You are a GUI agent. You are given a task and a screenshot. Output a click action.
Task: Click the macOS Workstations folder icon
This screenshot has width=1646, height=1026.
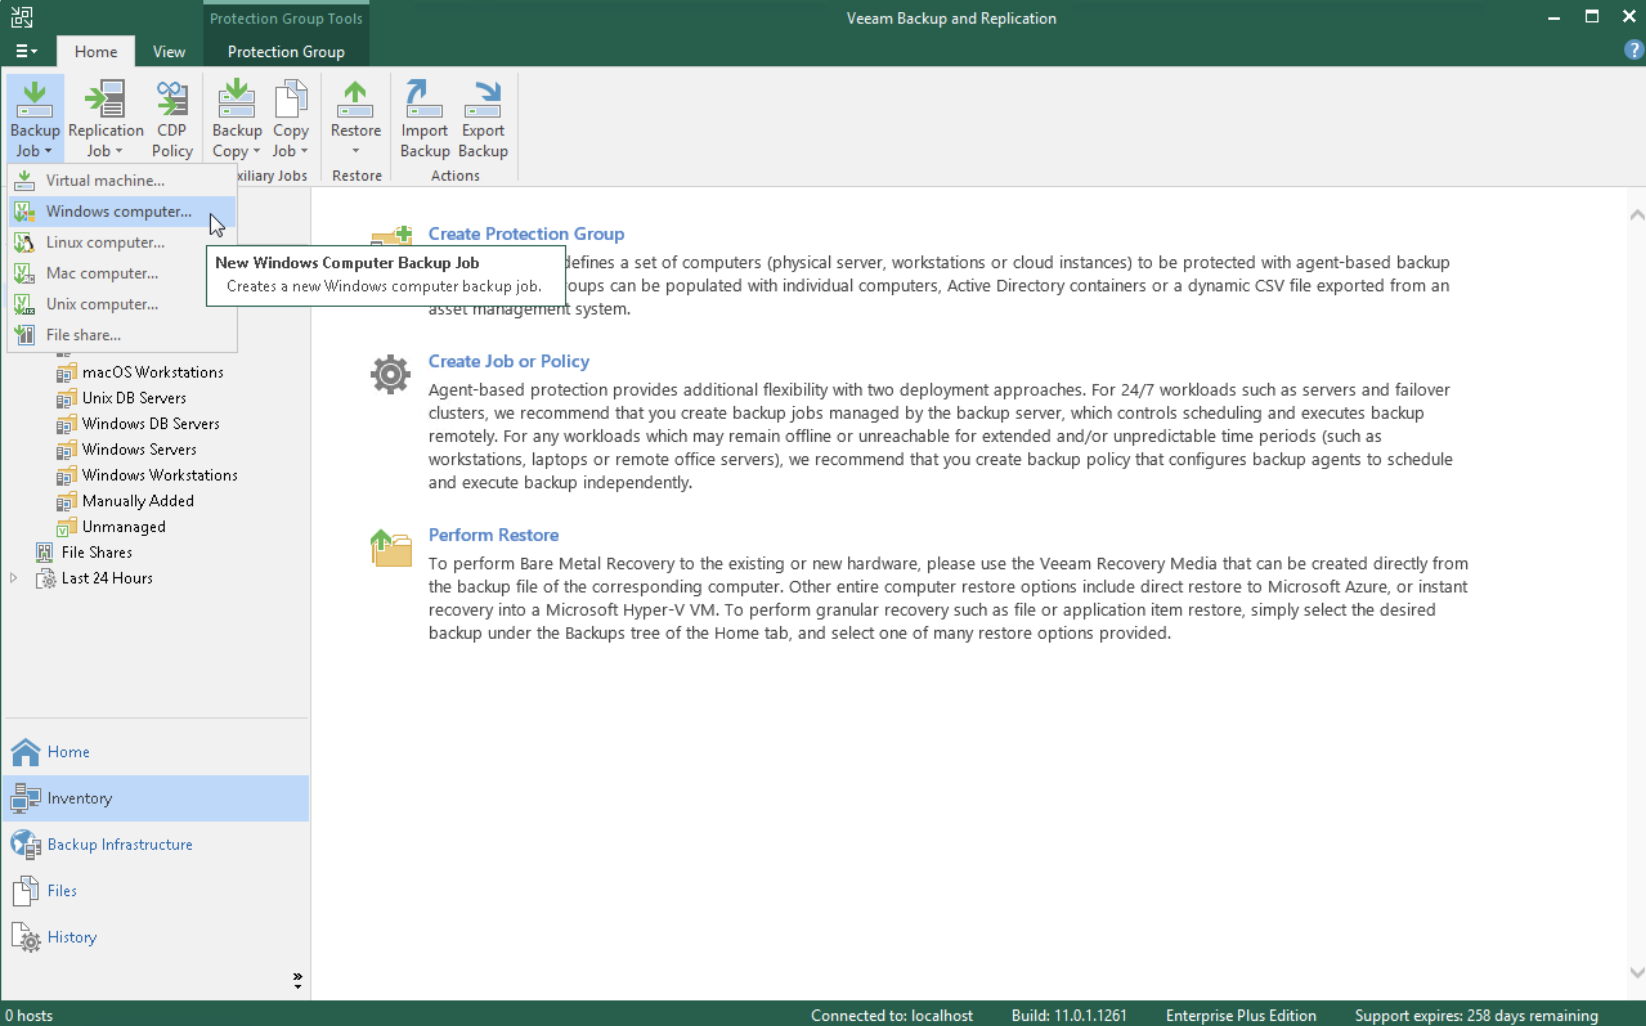pyautogui.click(x=66, y=372)
